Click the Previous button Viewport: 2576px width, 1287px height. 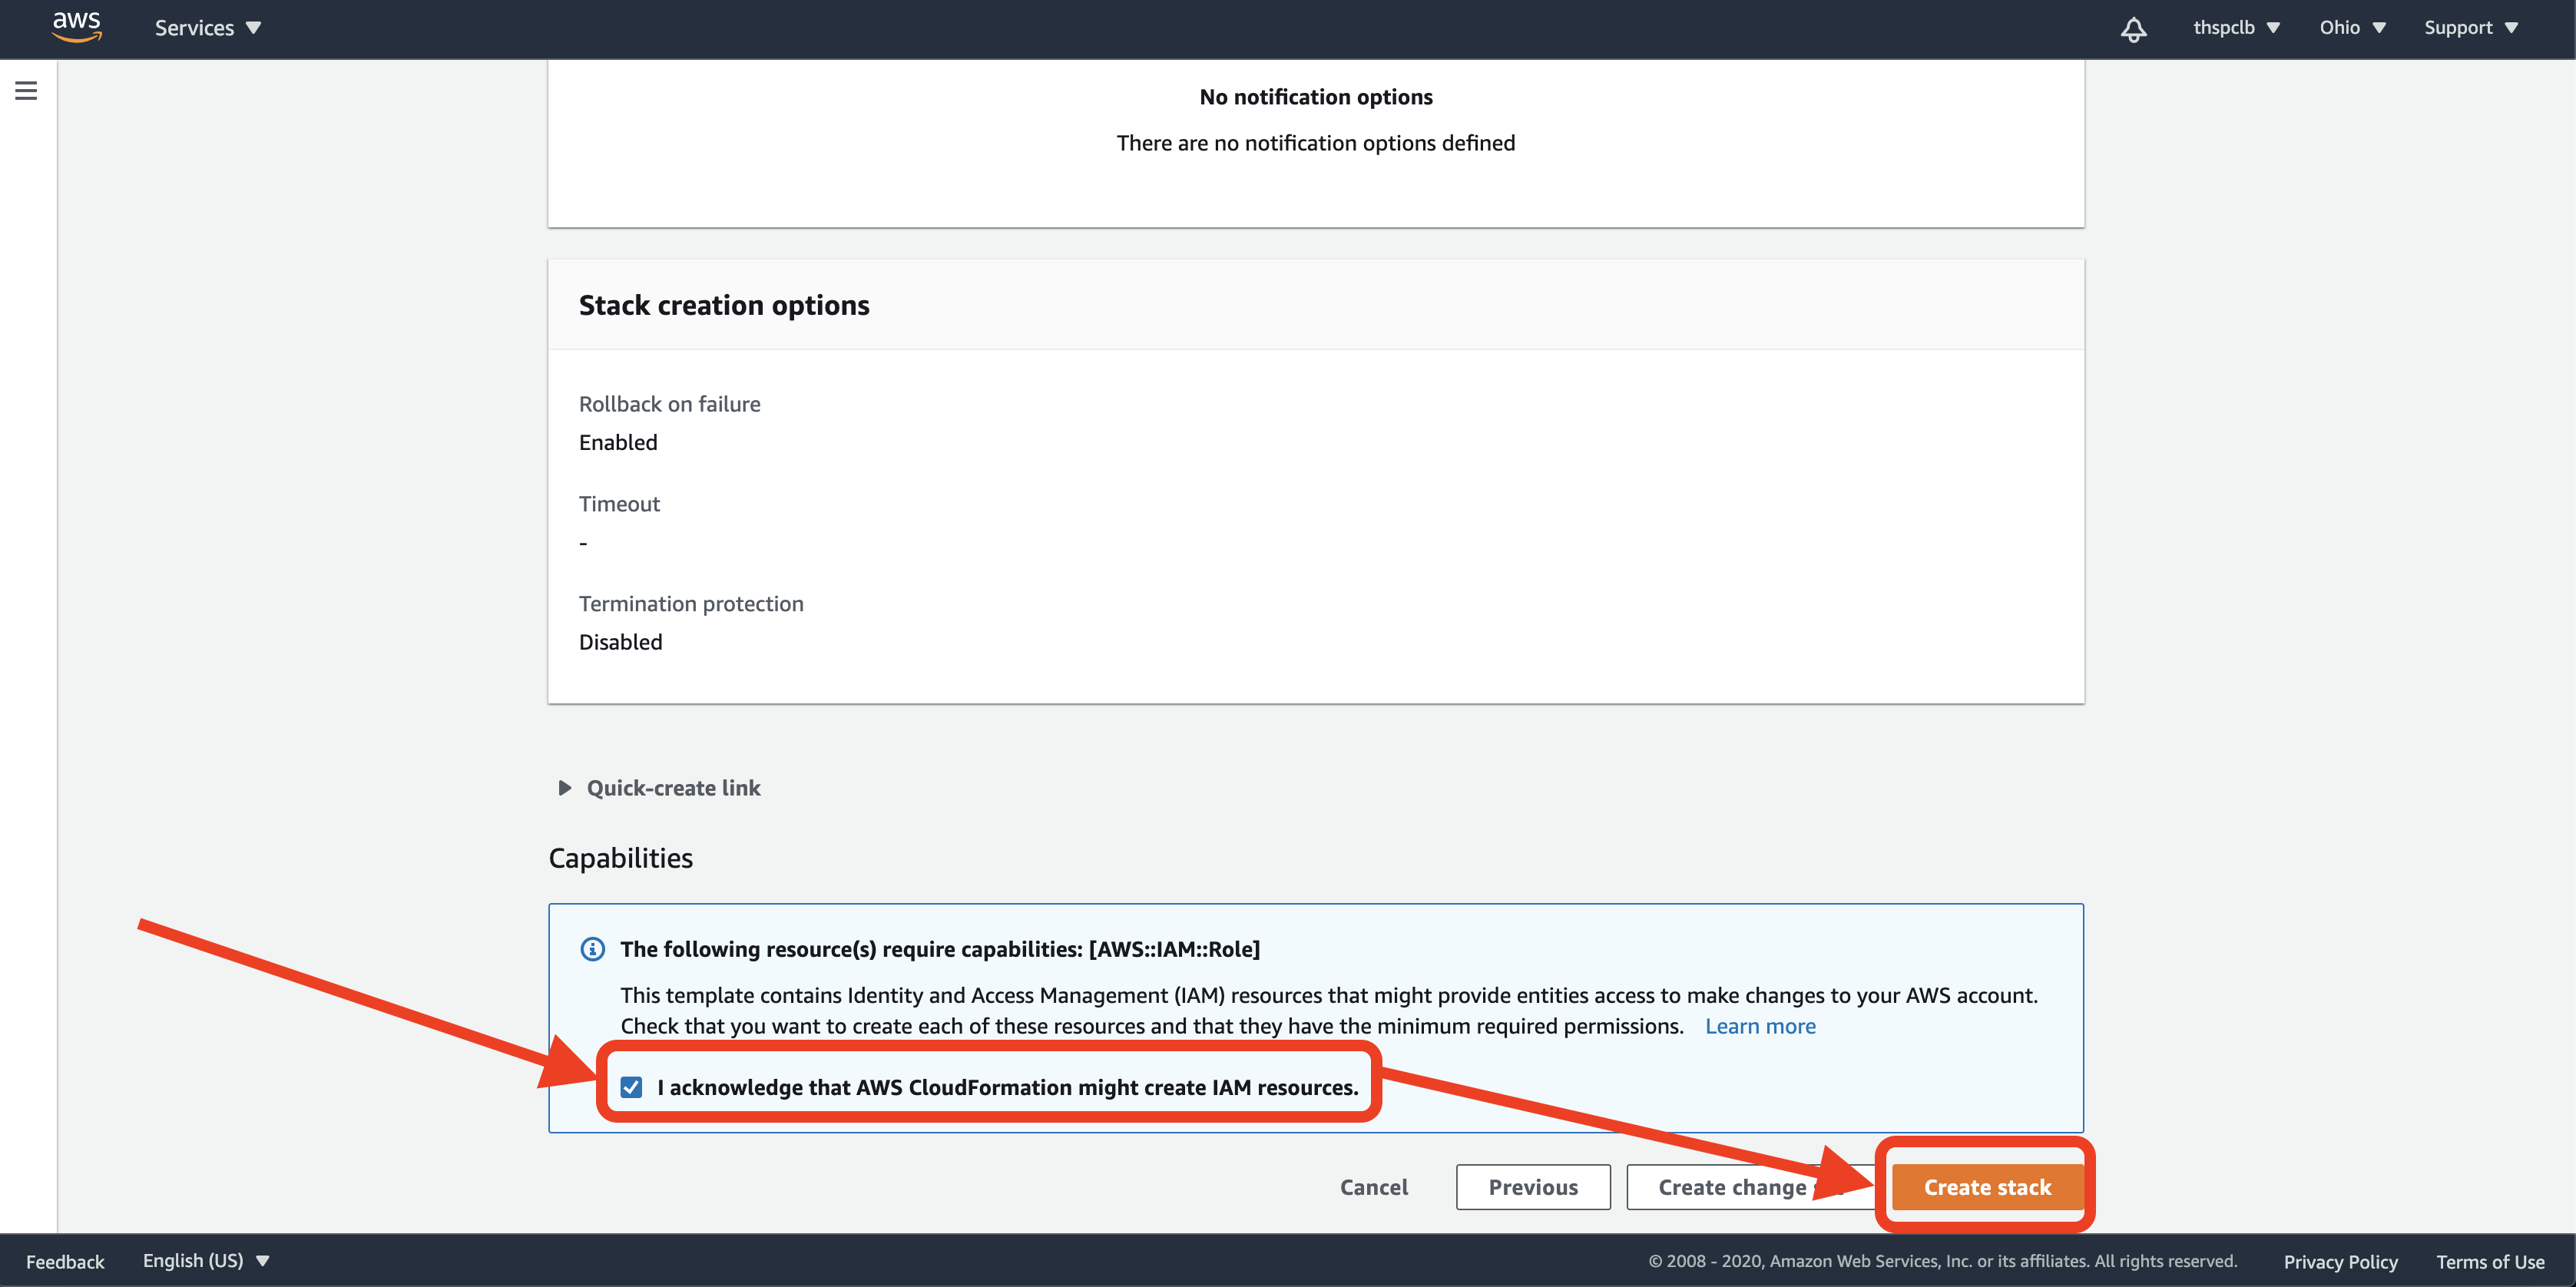coord(1533,1187)
